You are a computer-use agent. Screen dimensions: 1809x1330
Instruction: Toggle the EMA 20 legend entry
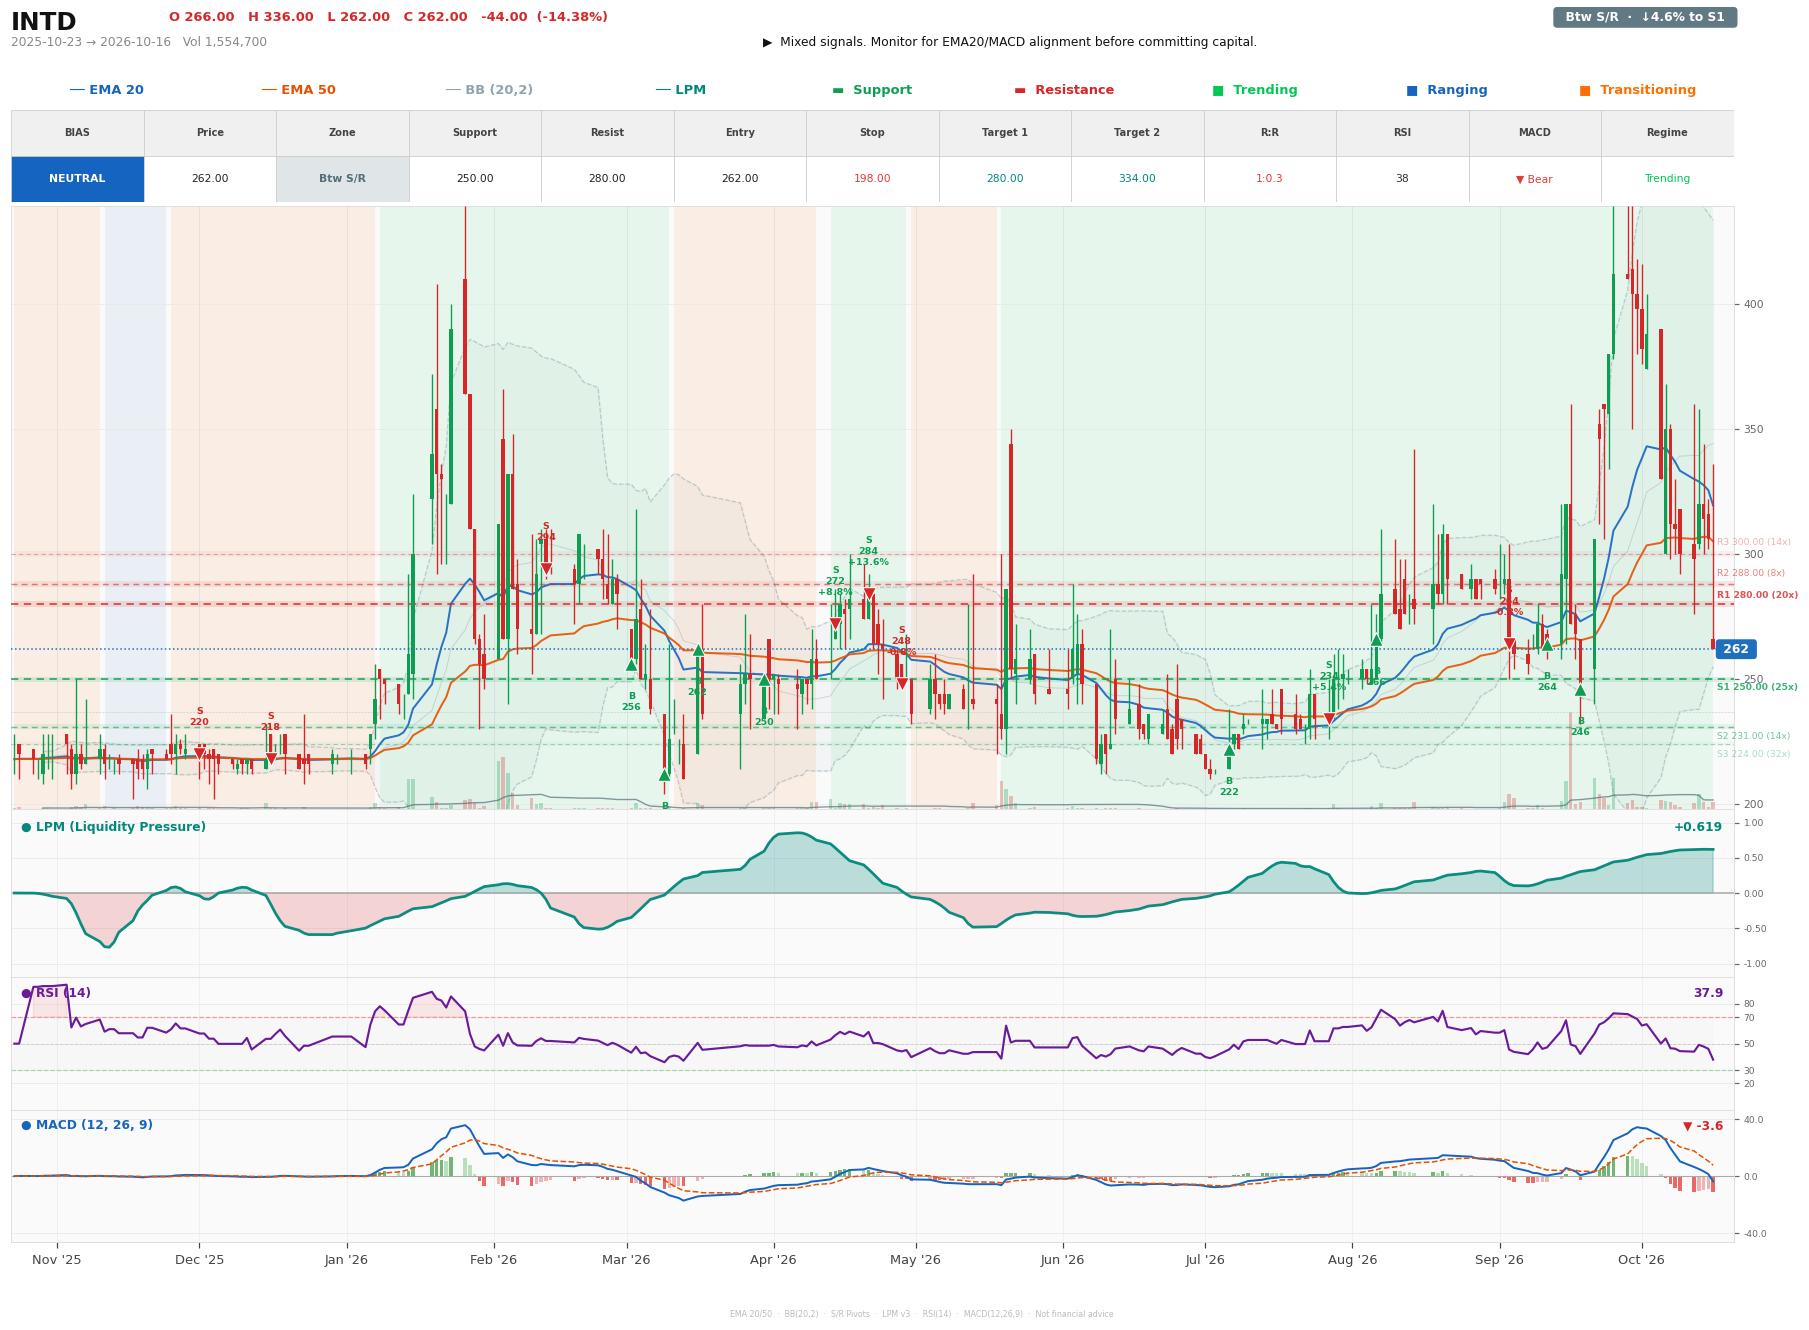[x=106, y=90]
